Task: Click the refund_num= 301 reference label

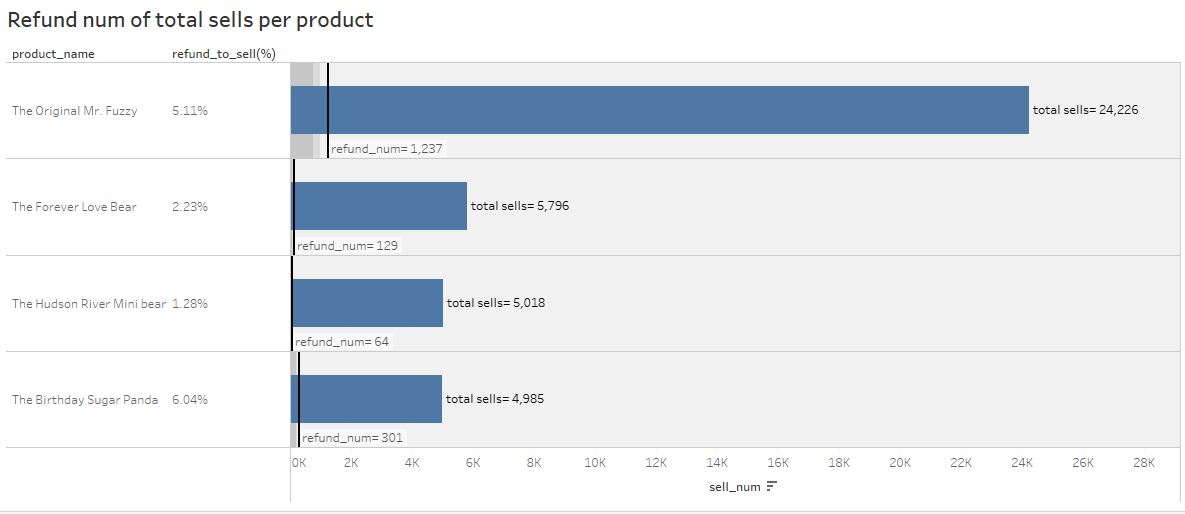Action: pos(352,438)
